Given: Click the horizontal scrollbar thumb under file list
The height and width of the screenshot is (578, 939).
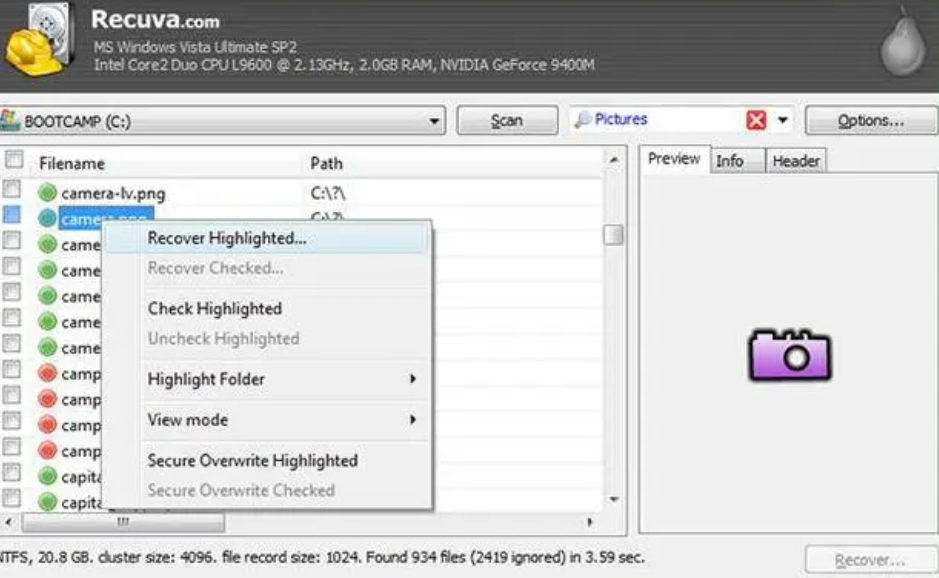Looking at the screenshot, I should point(123,522).
